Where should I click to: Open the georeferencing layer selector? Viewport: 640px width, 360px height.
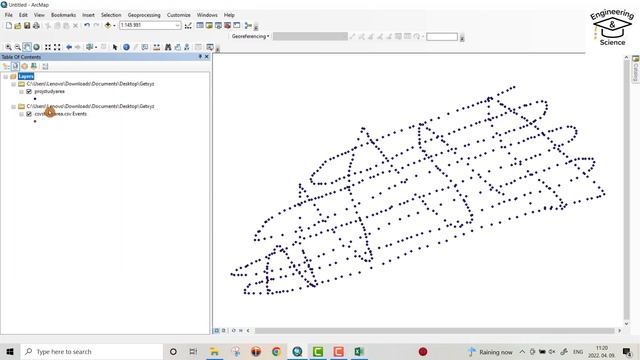point(310,36)
